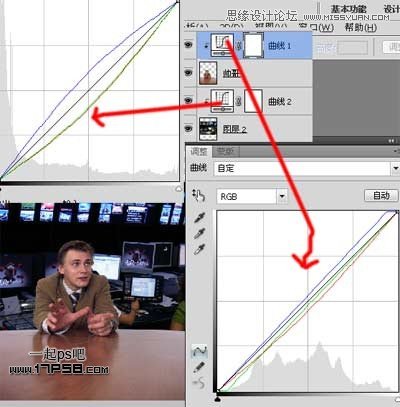Toggle visibility of 图层 2 layer
The width and height of the screenshot is (400, 407).
(189, 128)
